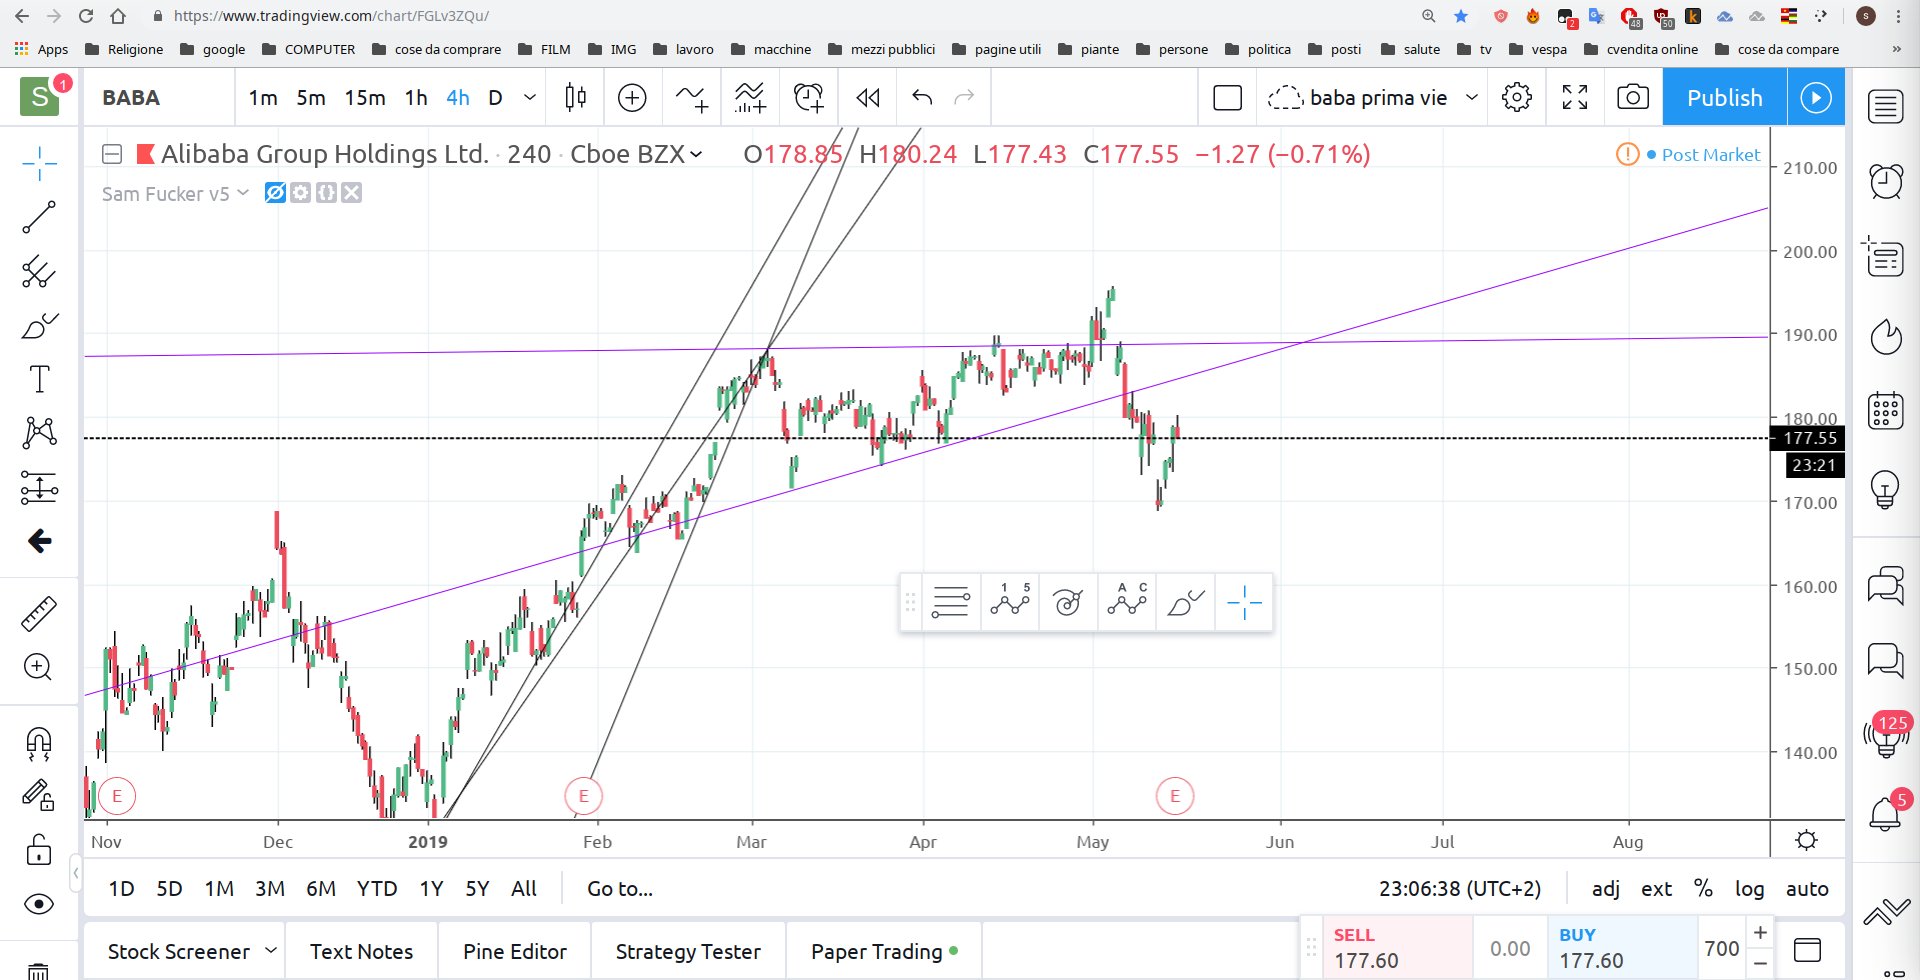Set chart range to 3M
1920x980 pixels.
[x=269, y=888]
